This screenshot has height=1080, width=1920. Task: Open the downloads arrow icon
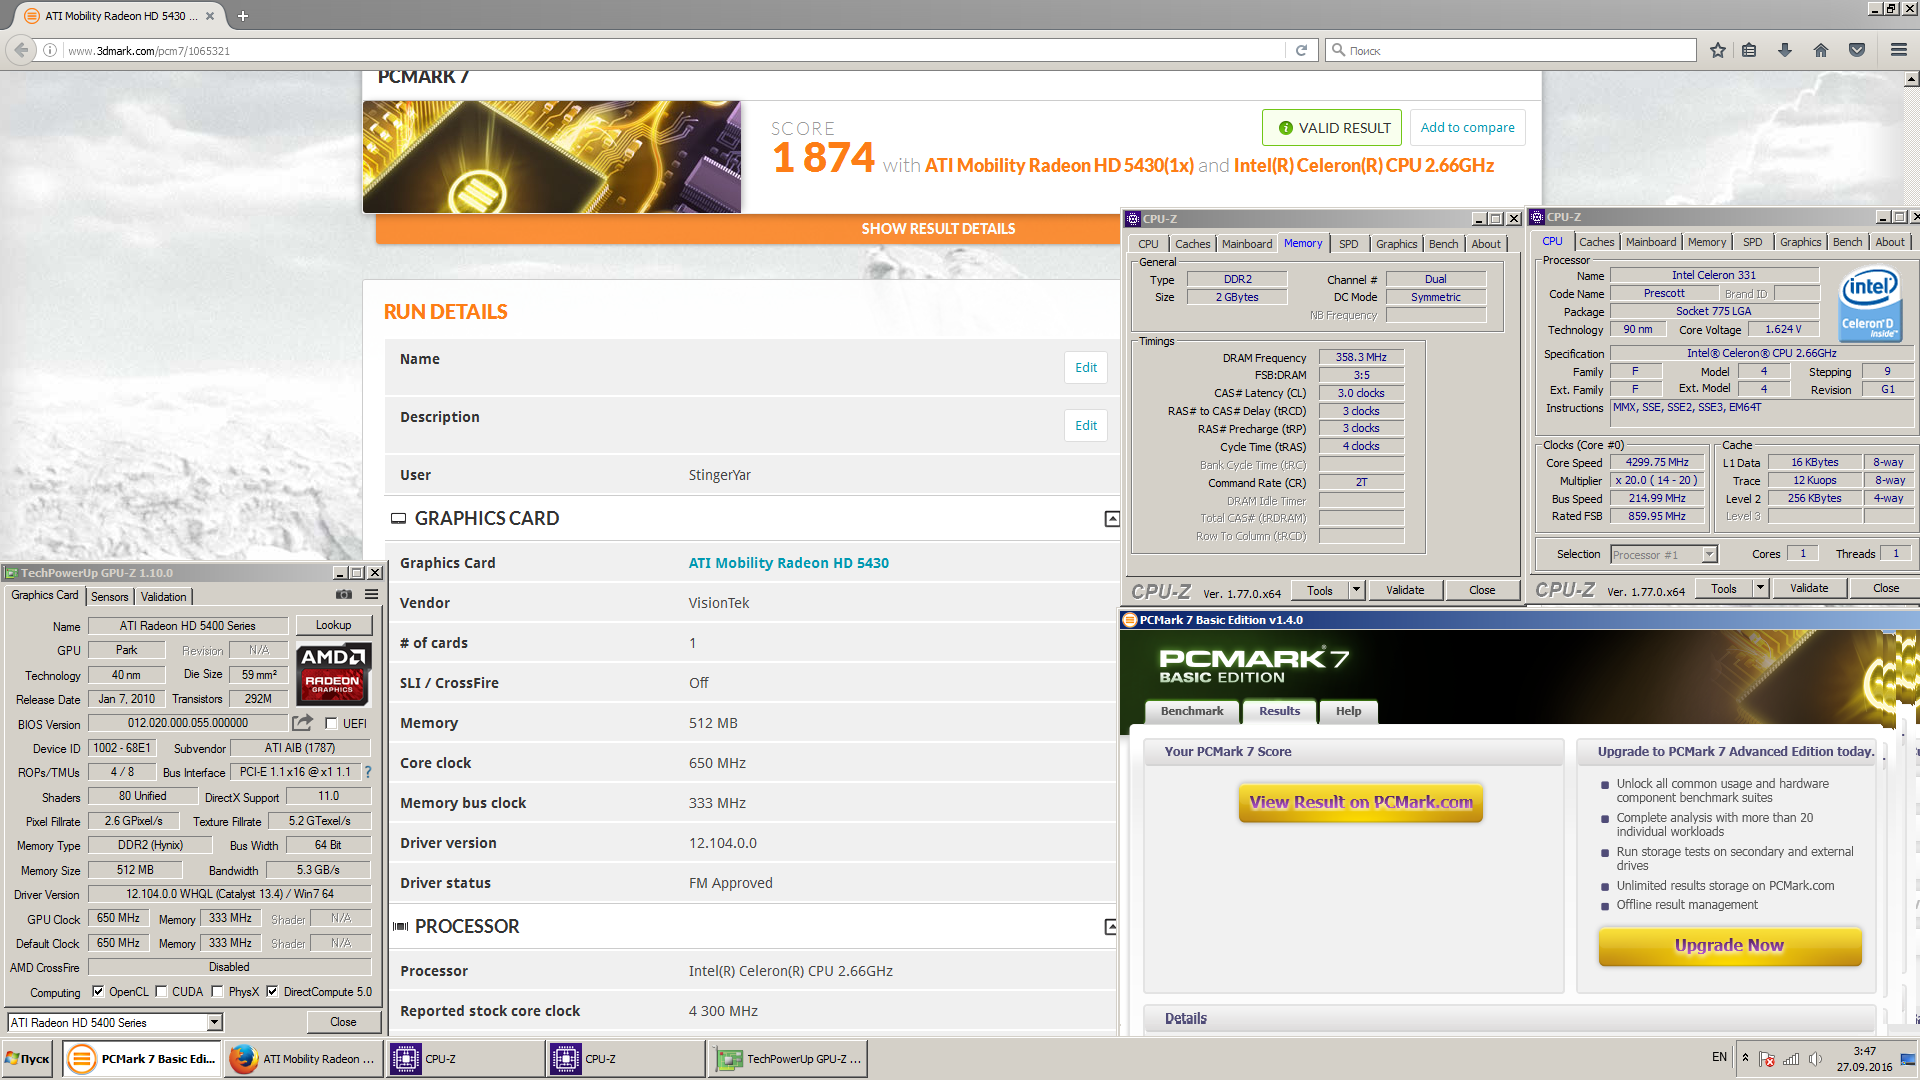(1785, 50)
